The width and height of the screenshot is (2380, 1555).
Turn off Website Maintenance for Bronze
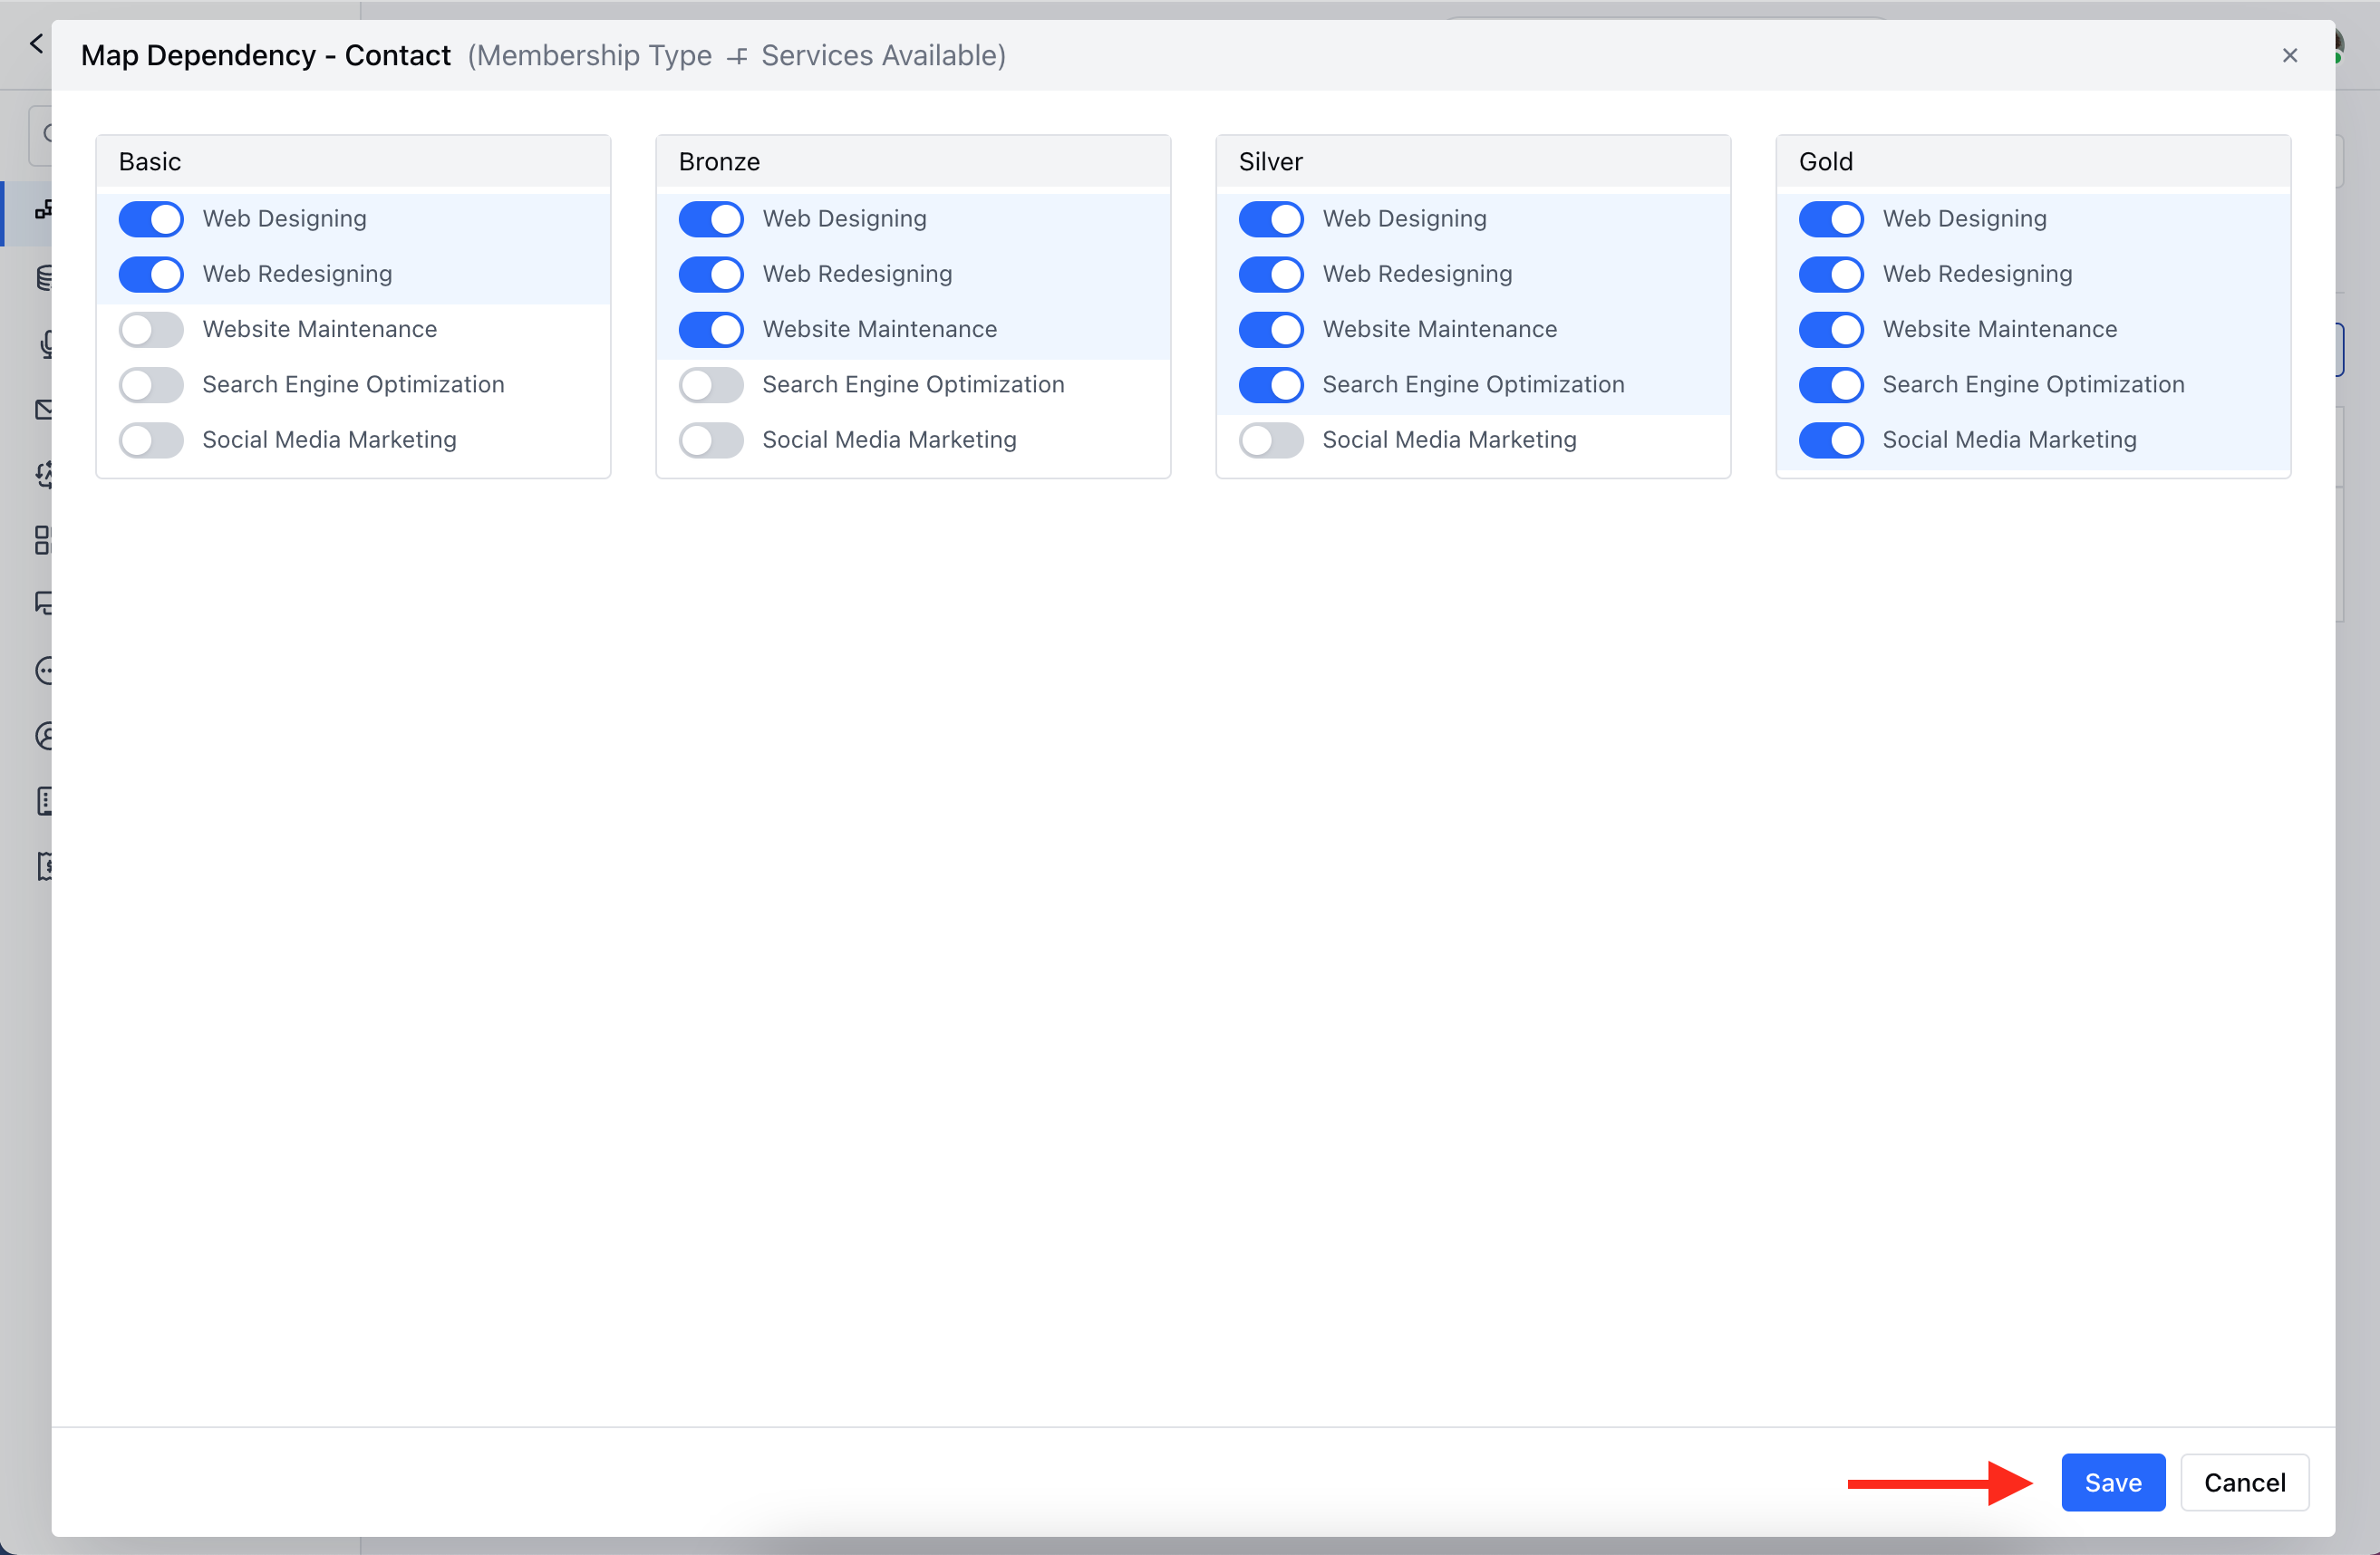[711, 329]
